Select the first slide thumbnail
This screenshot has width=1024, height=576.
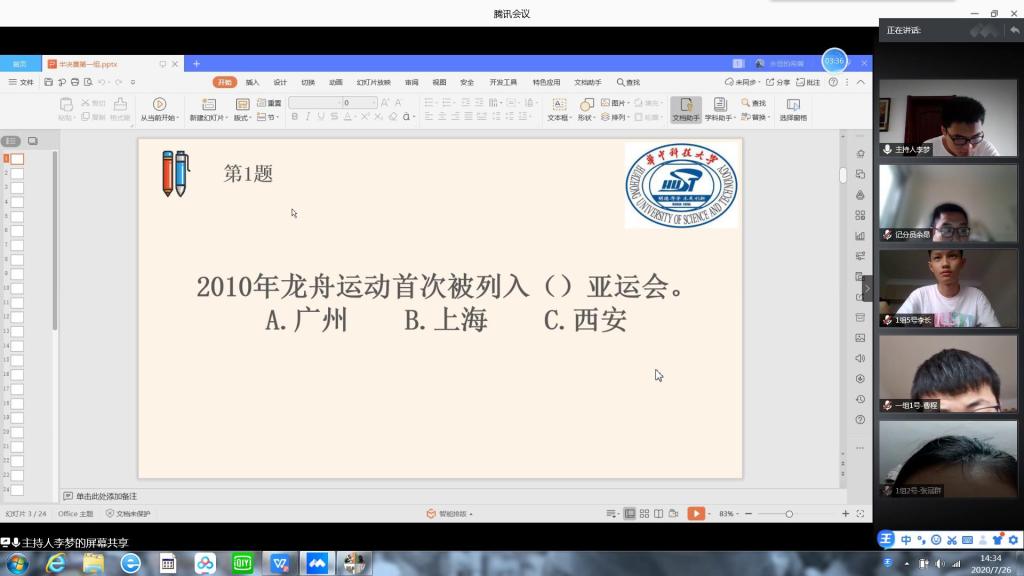(x=17, y=159)
